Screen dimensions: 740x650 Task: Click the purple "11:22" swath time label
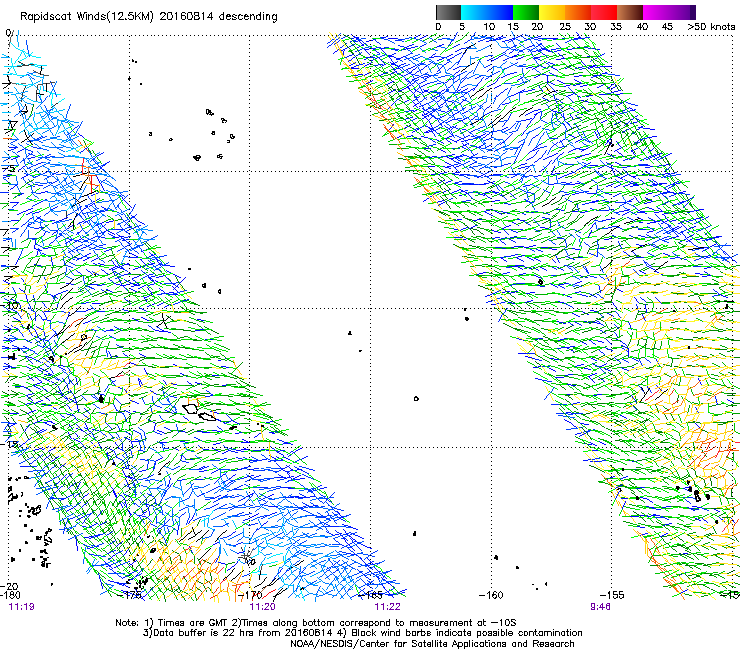387,607
